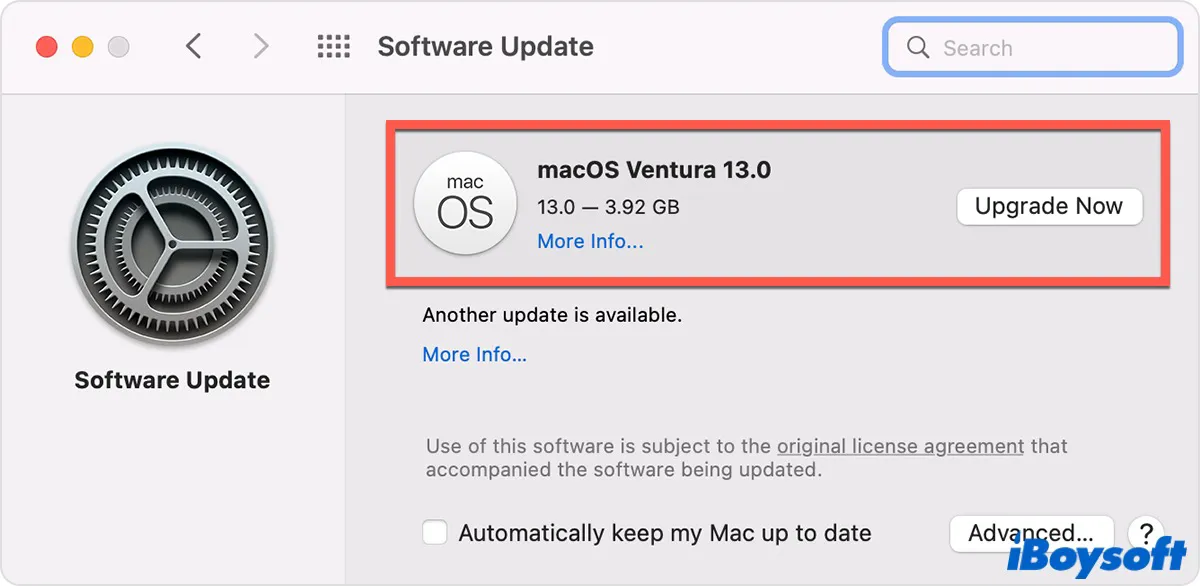Click the back navigation chevron
The width and height of the screenshot is (1200, 586).
[x=194, y=46]
